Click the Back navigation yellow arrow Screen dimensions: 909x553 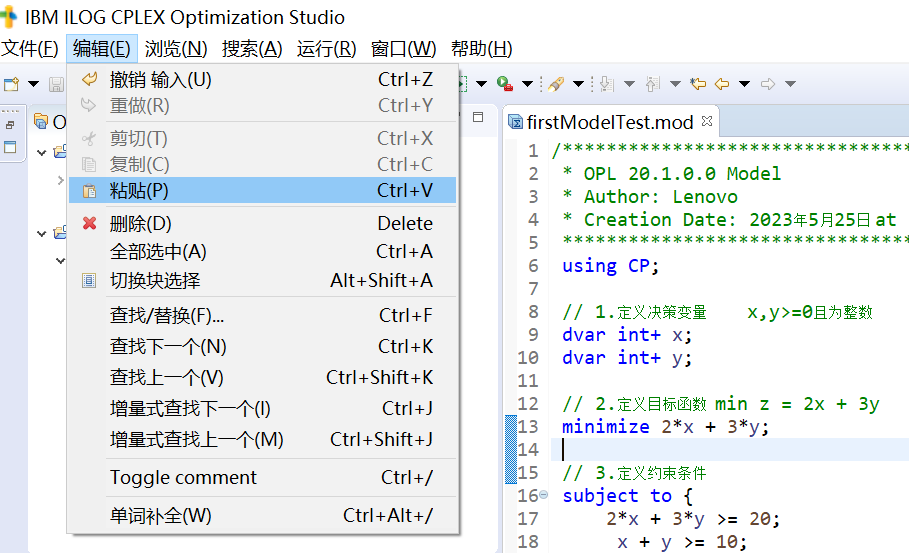722,84
